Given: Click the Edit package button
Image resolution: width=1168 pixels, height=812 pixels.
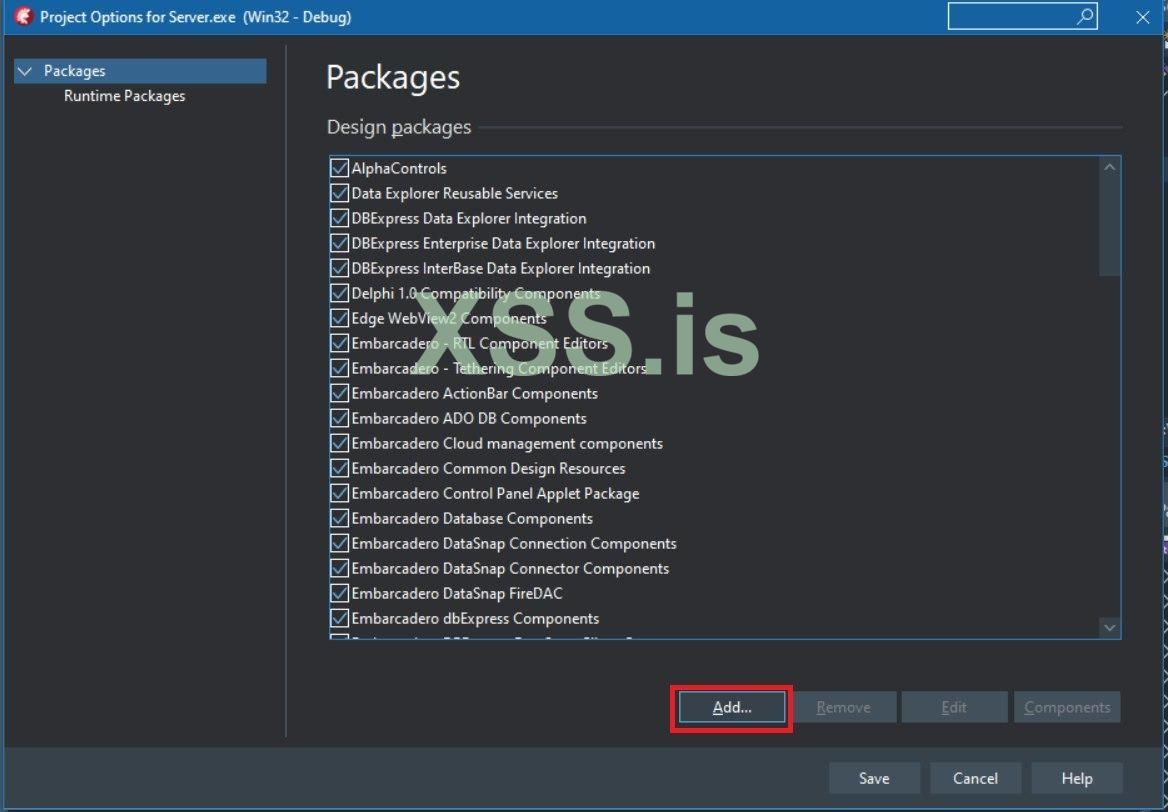Looking at the screenshot, I should tap(954, 707).
